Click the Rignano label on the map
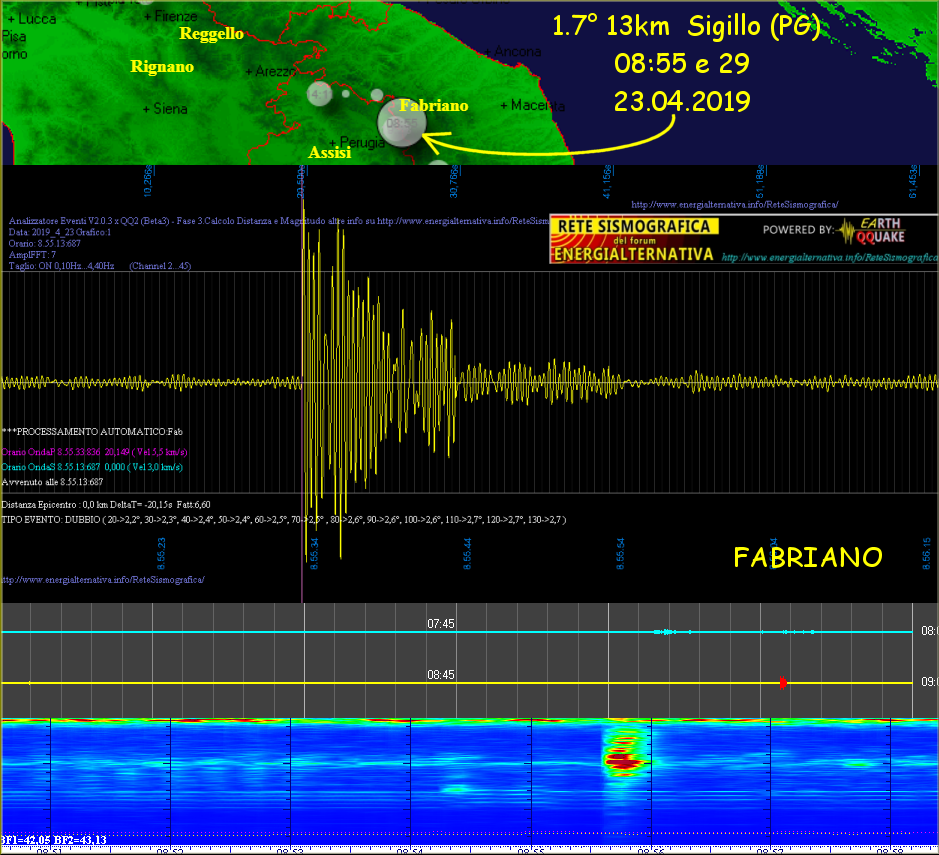This screenshot has width=939, height=855. click(162, 66)
